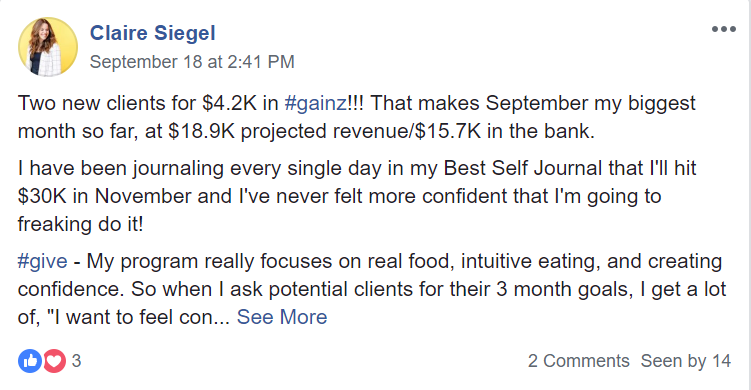Viewport: 751px width, 390px height.
Task: Click the "freaking do it!" line
Action: pos(80,224)
